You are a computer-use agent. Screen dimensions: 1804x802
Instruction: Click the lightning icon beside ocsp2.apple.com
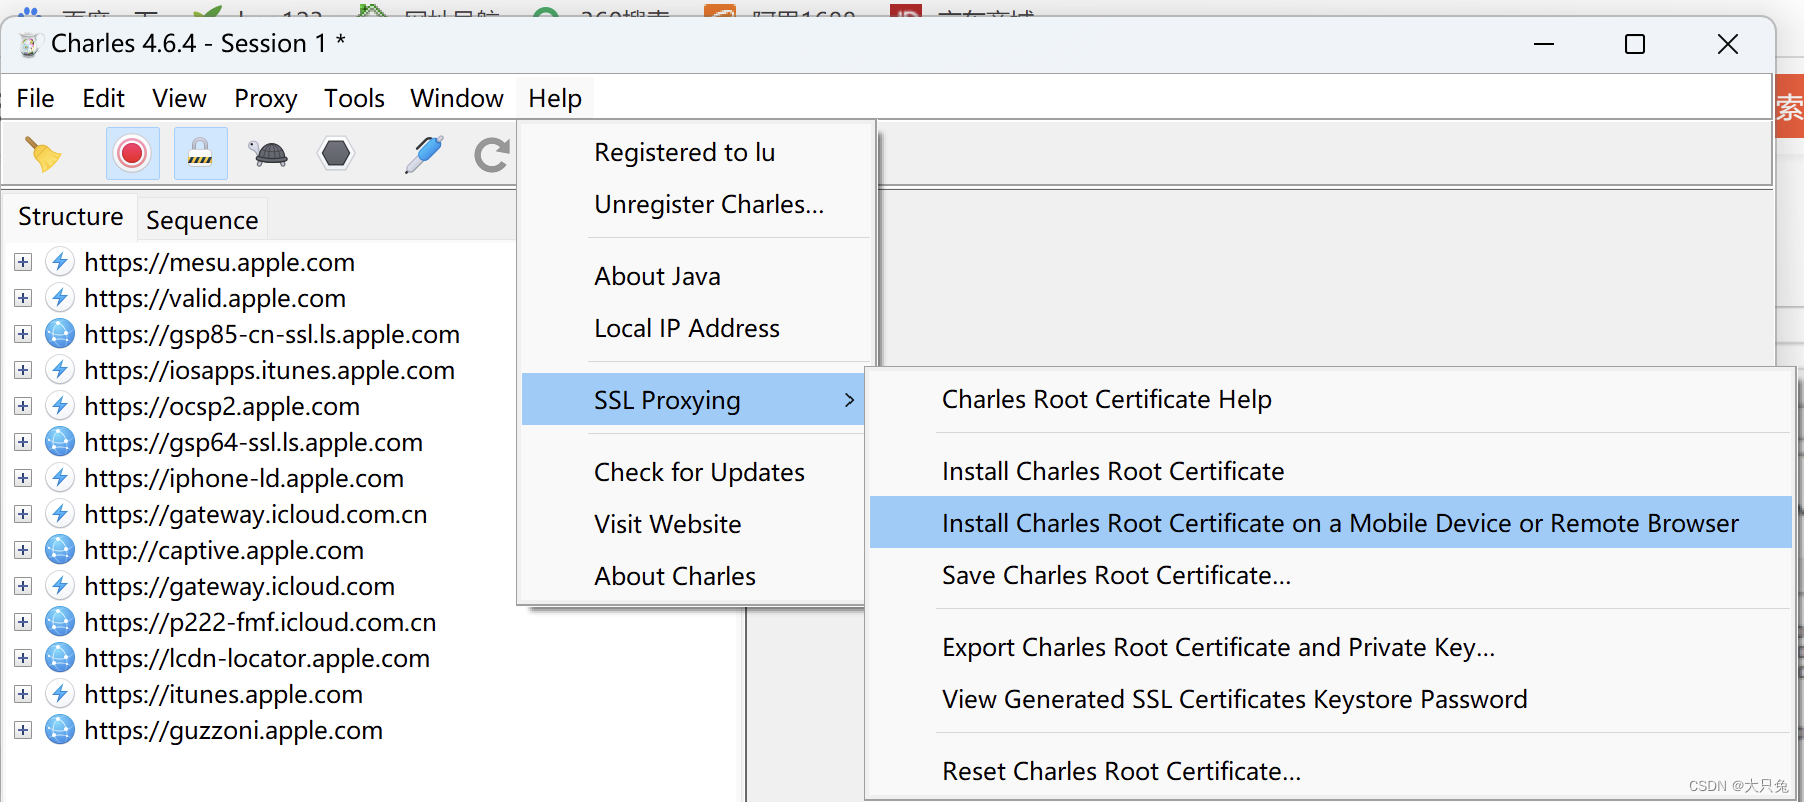(x=60, y=406)
